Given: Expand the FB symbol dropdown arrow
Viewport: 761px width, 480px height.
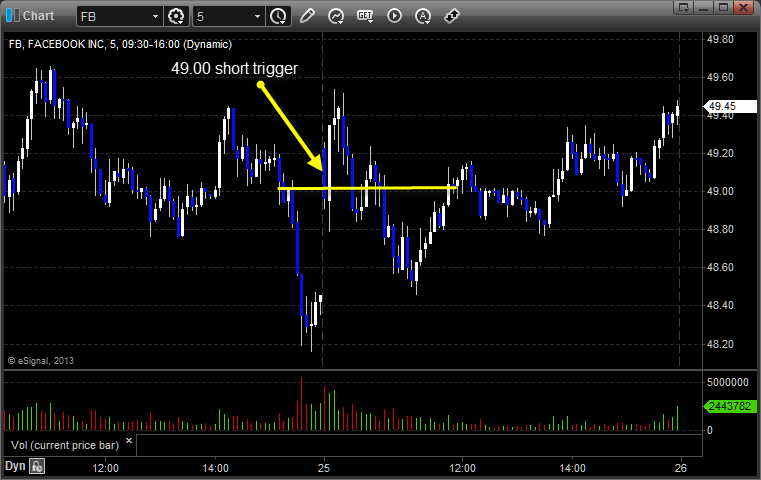Looking at the screenshot, I should (x=155, y=17).
